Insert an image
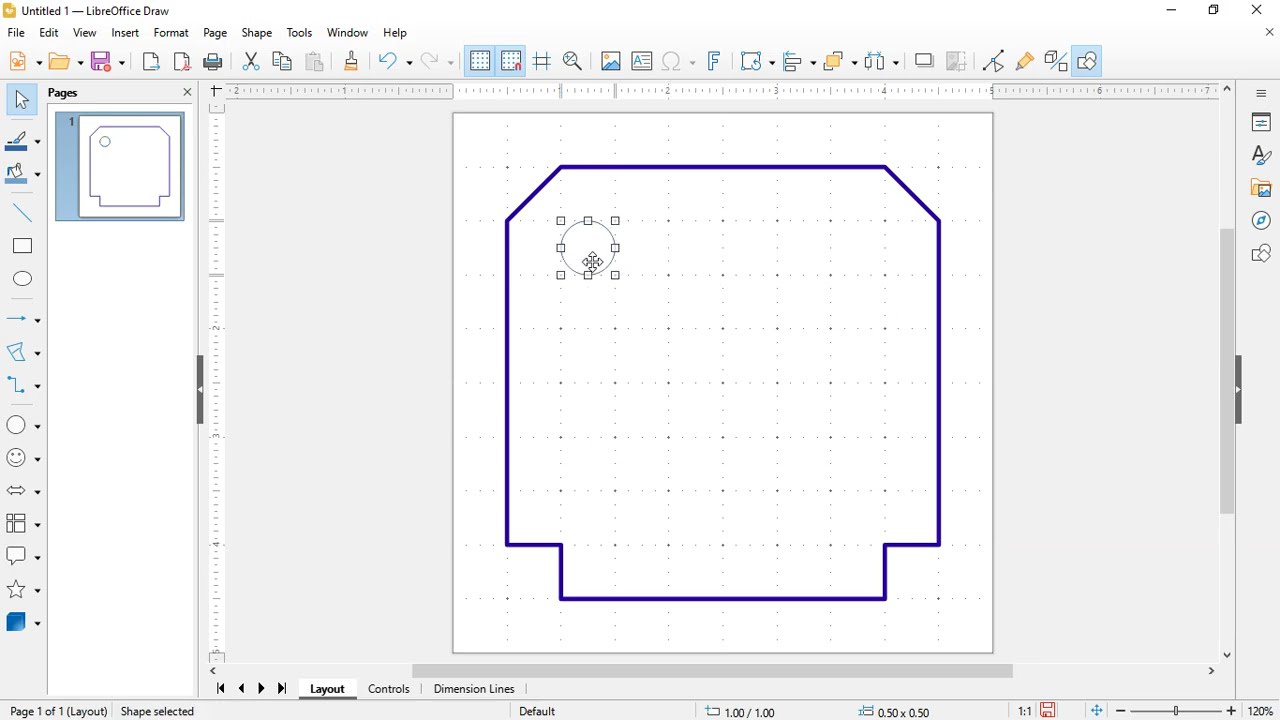 (611, 61)
